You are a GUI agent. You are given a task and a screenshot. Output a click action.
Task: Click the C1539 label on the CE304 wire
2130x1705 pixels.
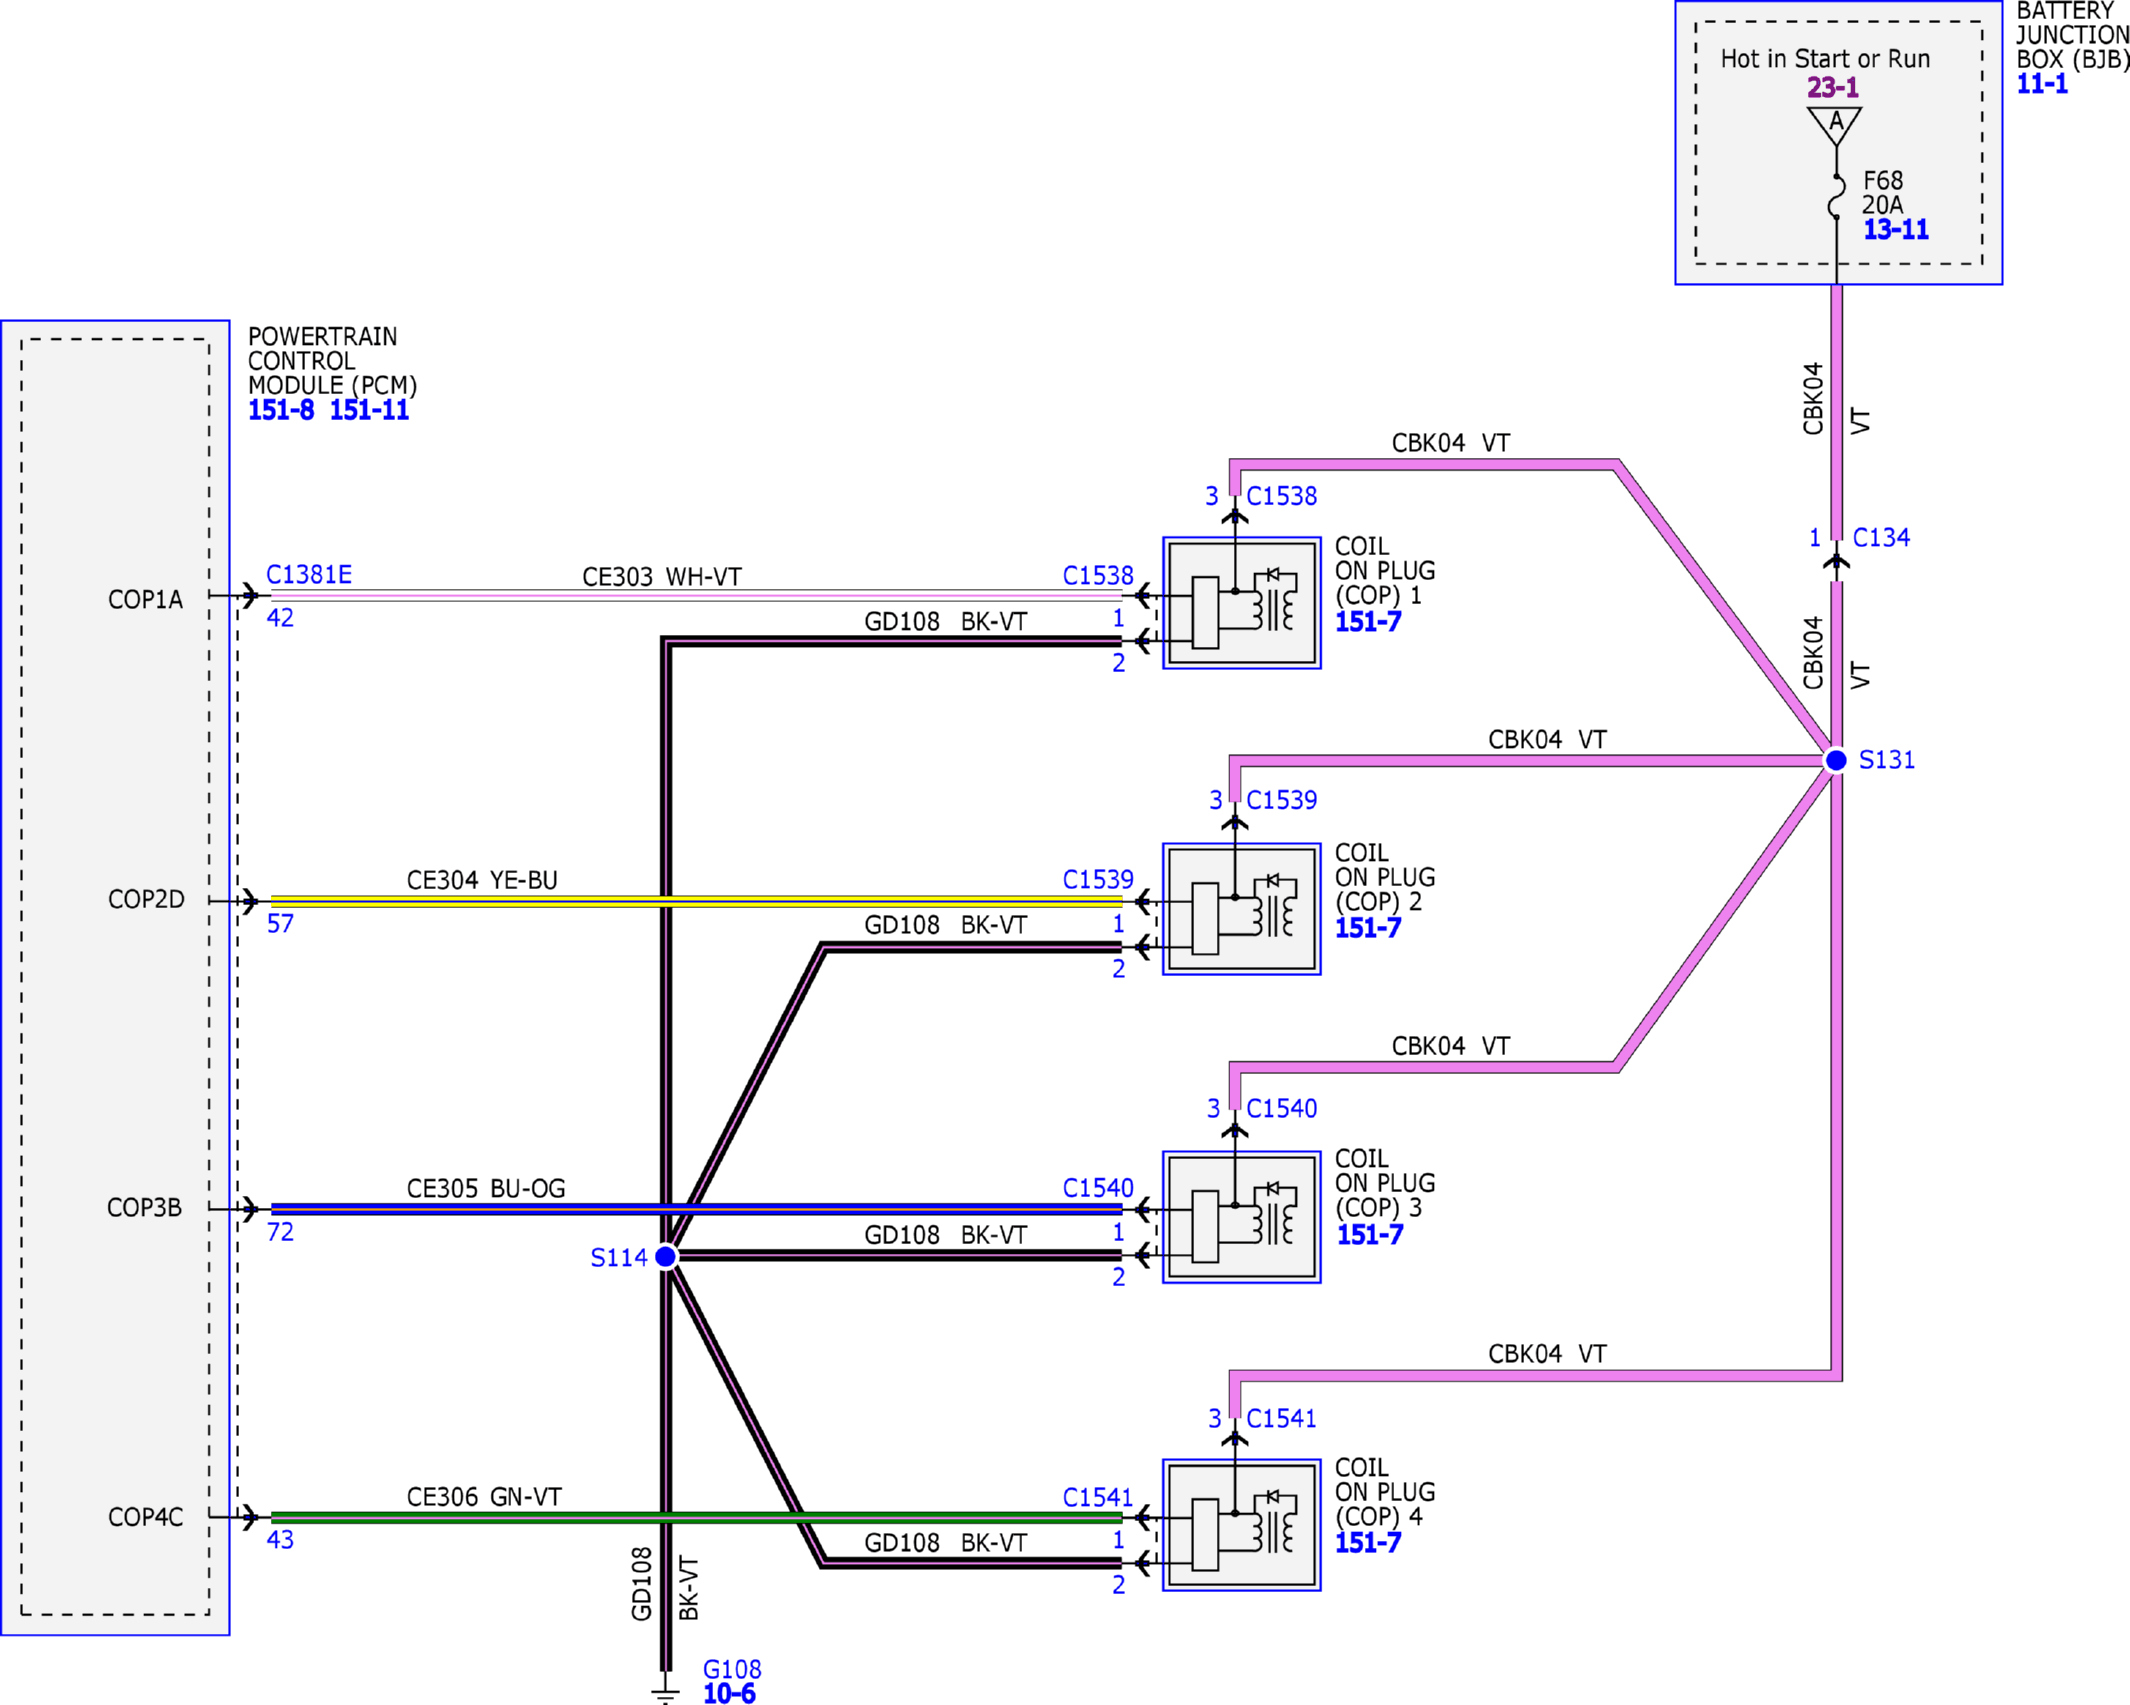click(1098, 879)
